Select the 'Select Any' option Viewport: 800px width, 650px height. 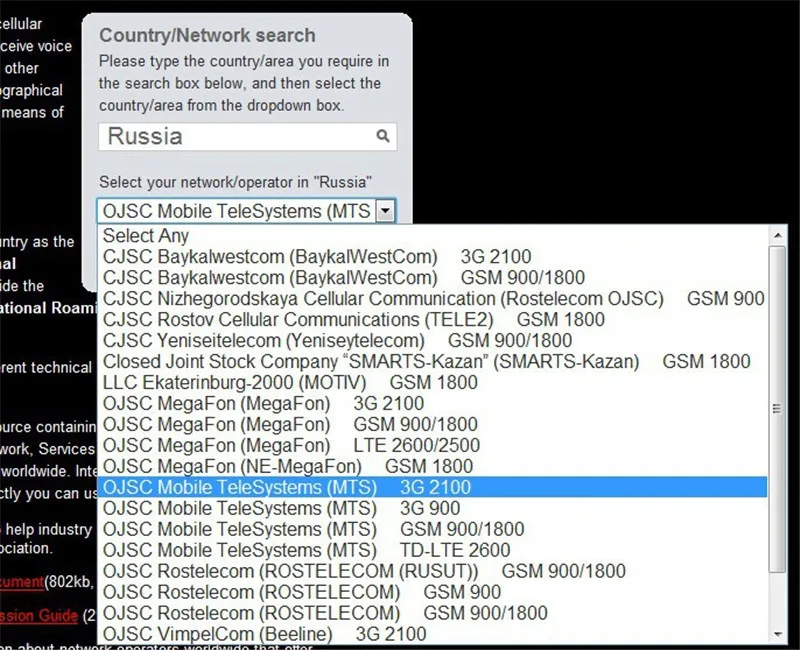click(x=432, y=235)
